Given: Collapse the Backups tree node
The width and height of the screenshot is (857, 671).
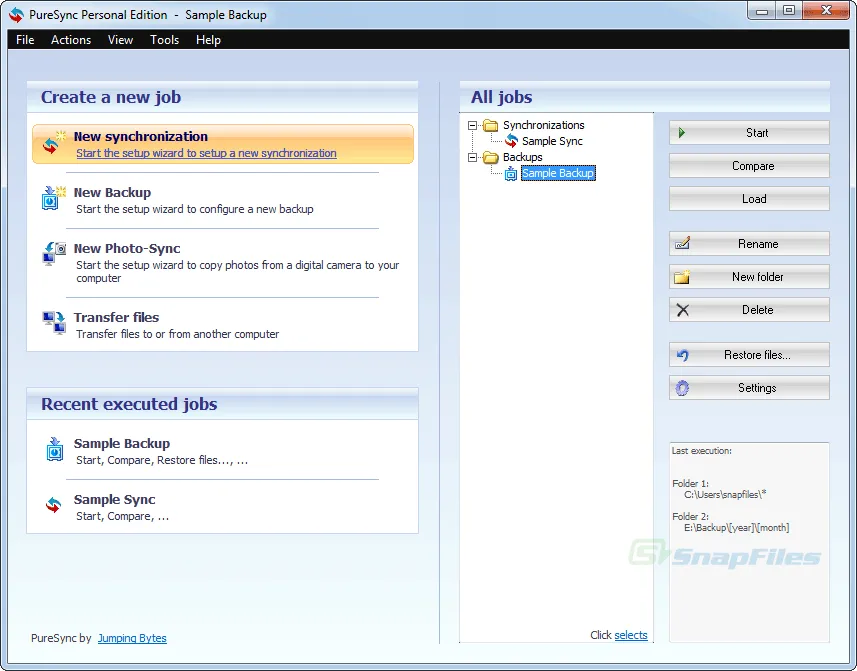Looking at the screenshot, I should click(472, 157).
